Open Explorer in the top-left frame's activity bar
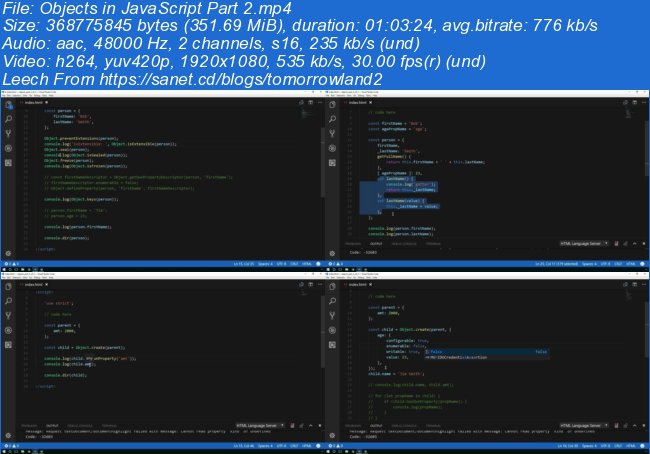 8,105
